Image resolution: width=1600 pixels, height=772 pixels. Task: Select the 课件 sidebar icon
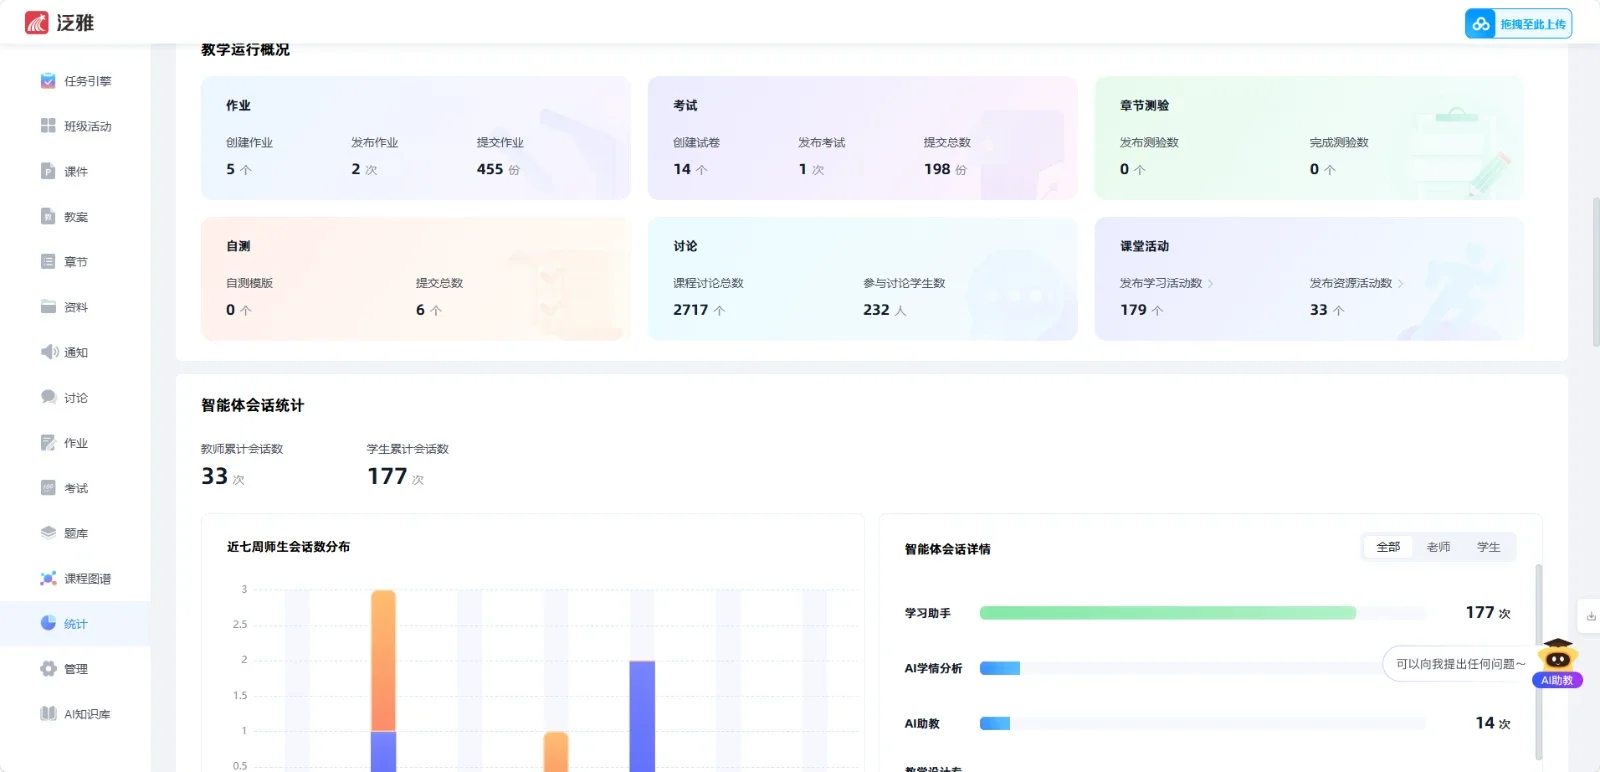click(x=48, y=171)
